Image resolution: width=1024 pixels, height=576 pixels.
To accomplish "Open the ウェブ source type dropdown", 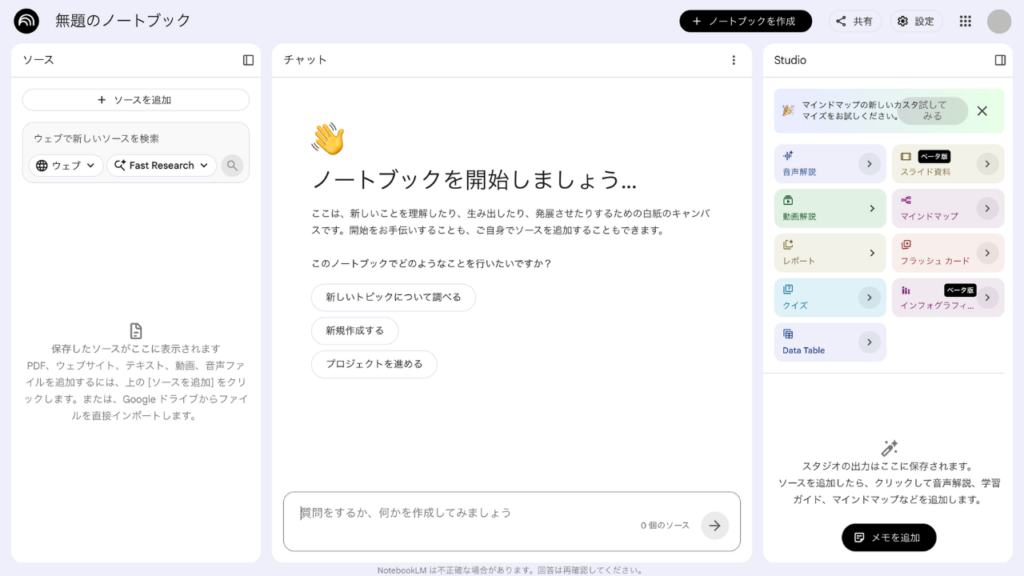I will (65, 165).
